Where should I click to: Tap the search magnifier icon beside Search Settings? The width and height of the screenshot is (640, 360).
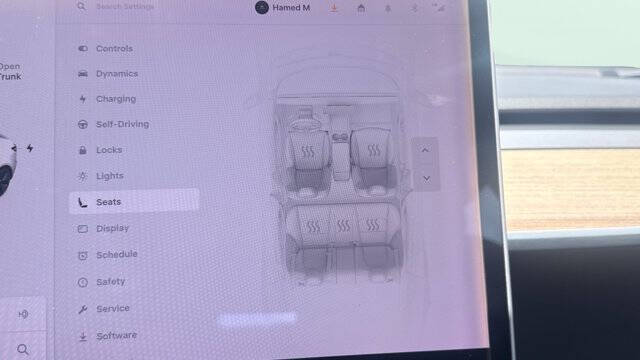82,7
